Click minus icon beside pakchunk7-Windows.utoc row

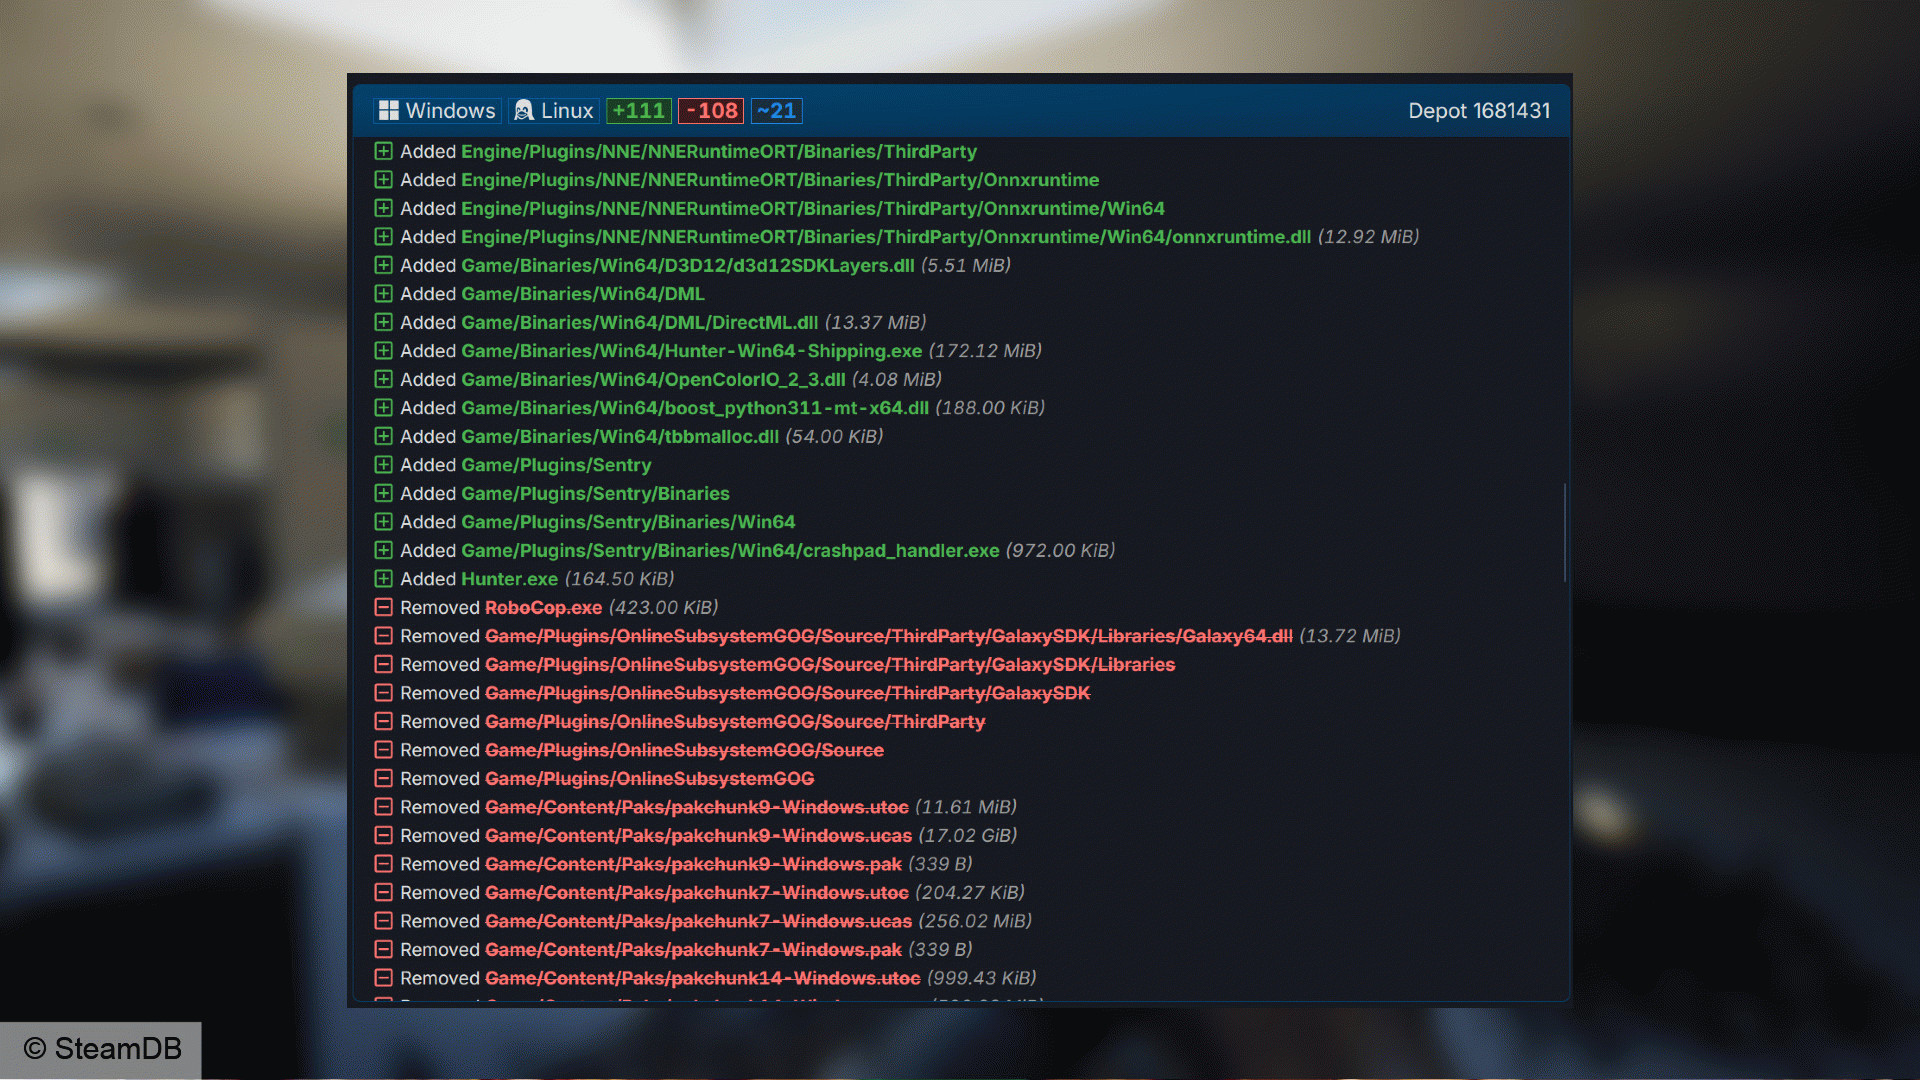click(x=383, y=892)
